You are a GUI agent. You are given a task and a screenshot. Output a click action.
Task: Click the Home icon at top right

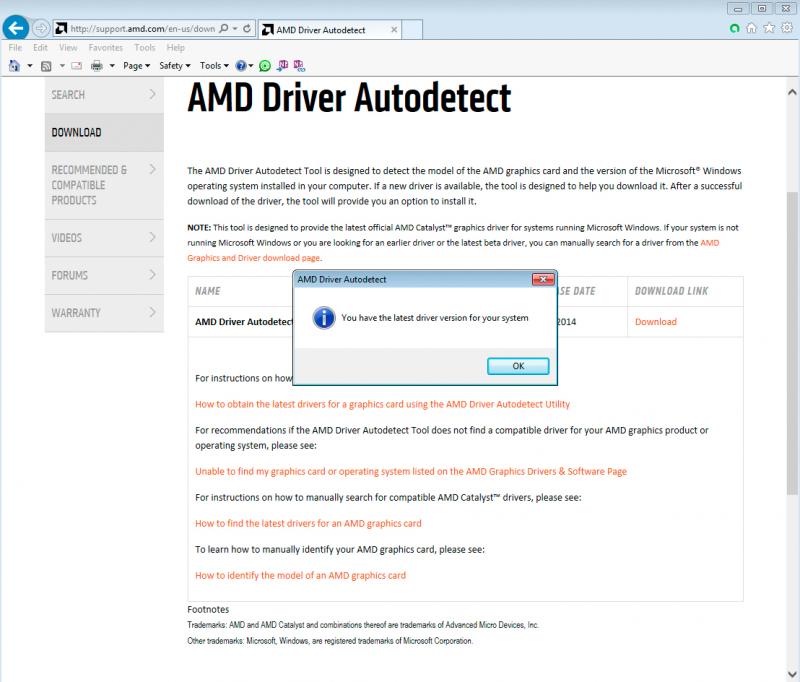click(x=752, y=28)
